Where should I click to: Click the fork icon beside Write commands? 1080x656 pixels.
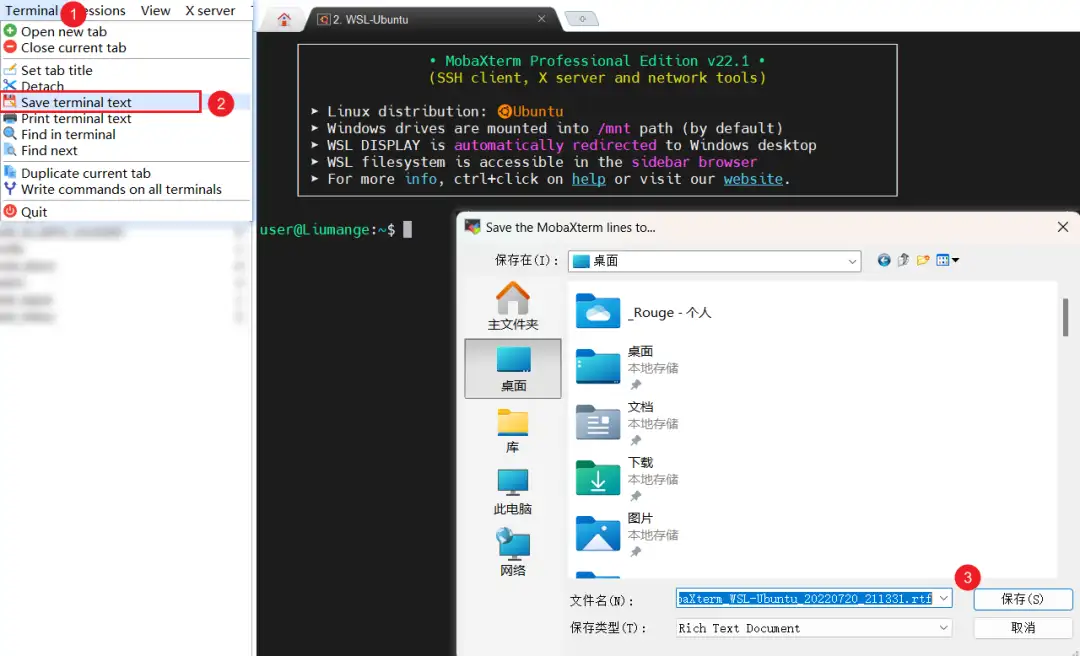tap(10, 188)
